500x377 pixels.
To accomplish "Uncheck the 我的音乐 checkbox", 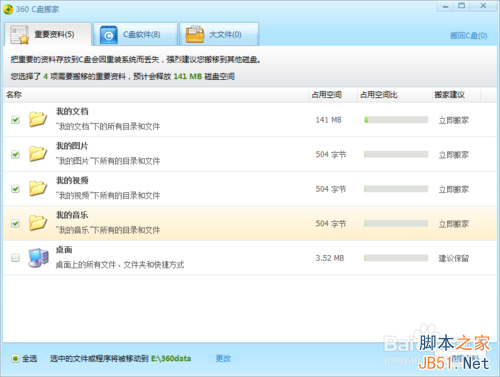I will (15, 223).
